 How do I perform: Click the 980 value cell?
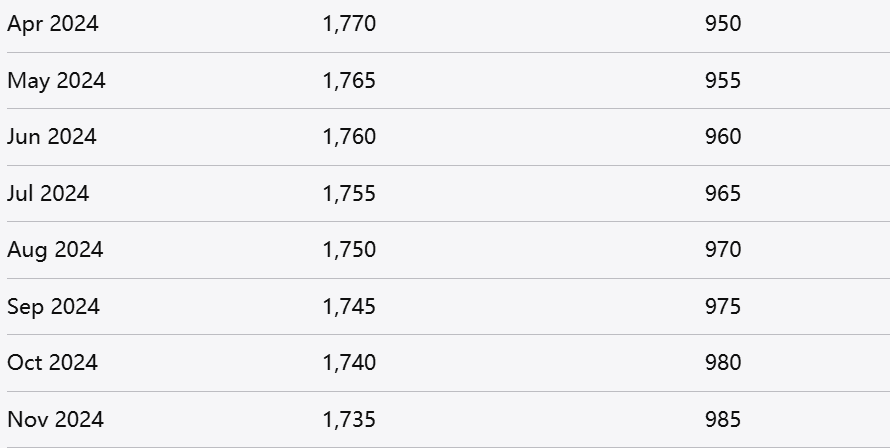click(722, 362)
